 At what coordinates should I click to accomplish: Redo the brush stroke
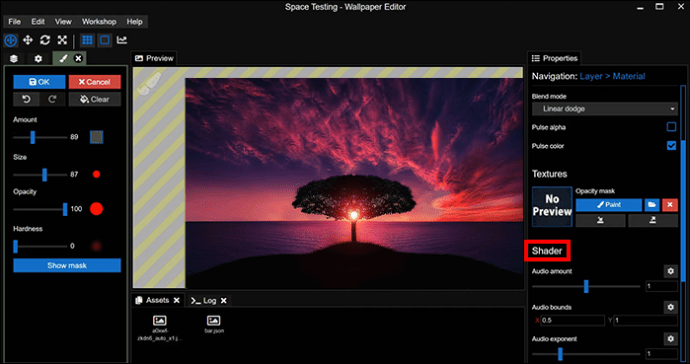coord(52,99)
